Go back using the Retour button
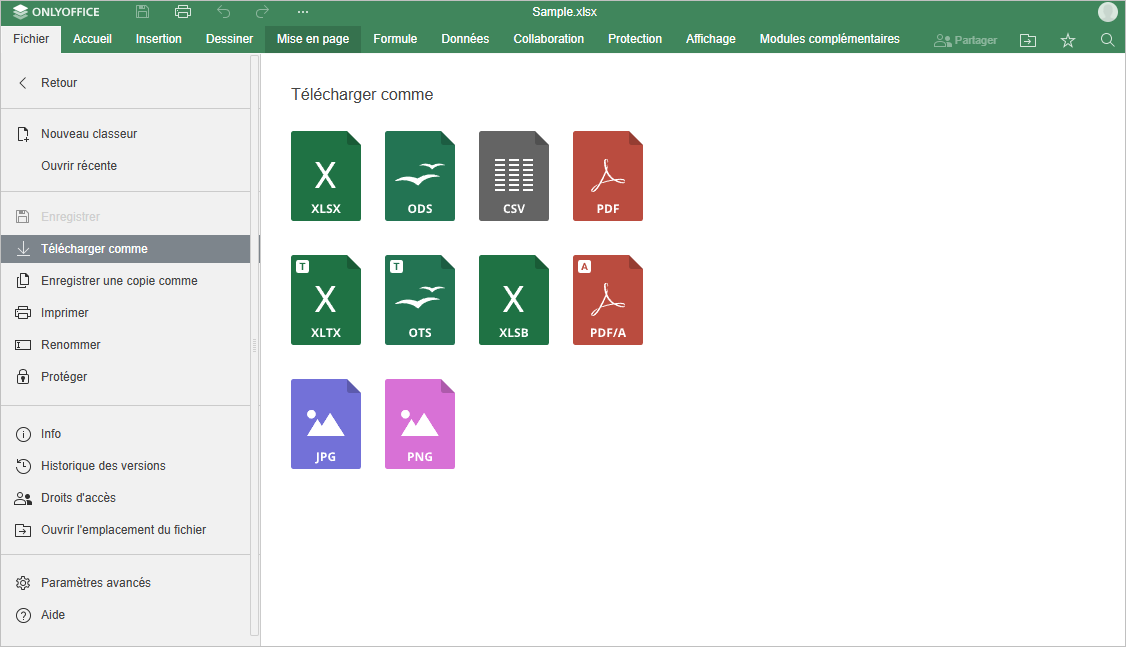This screenshot has height=647, width=1126. 58,83
